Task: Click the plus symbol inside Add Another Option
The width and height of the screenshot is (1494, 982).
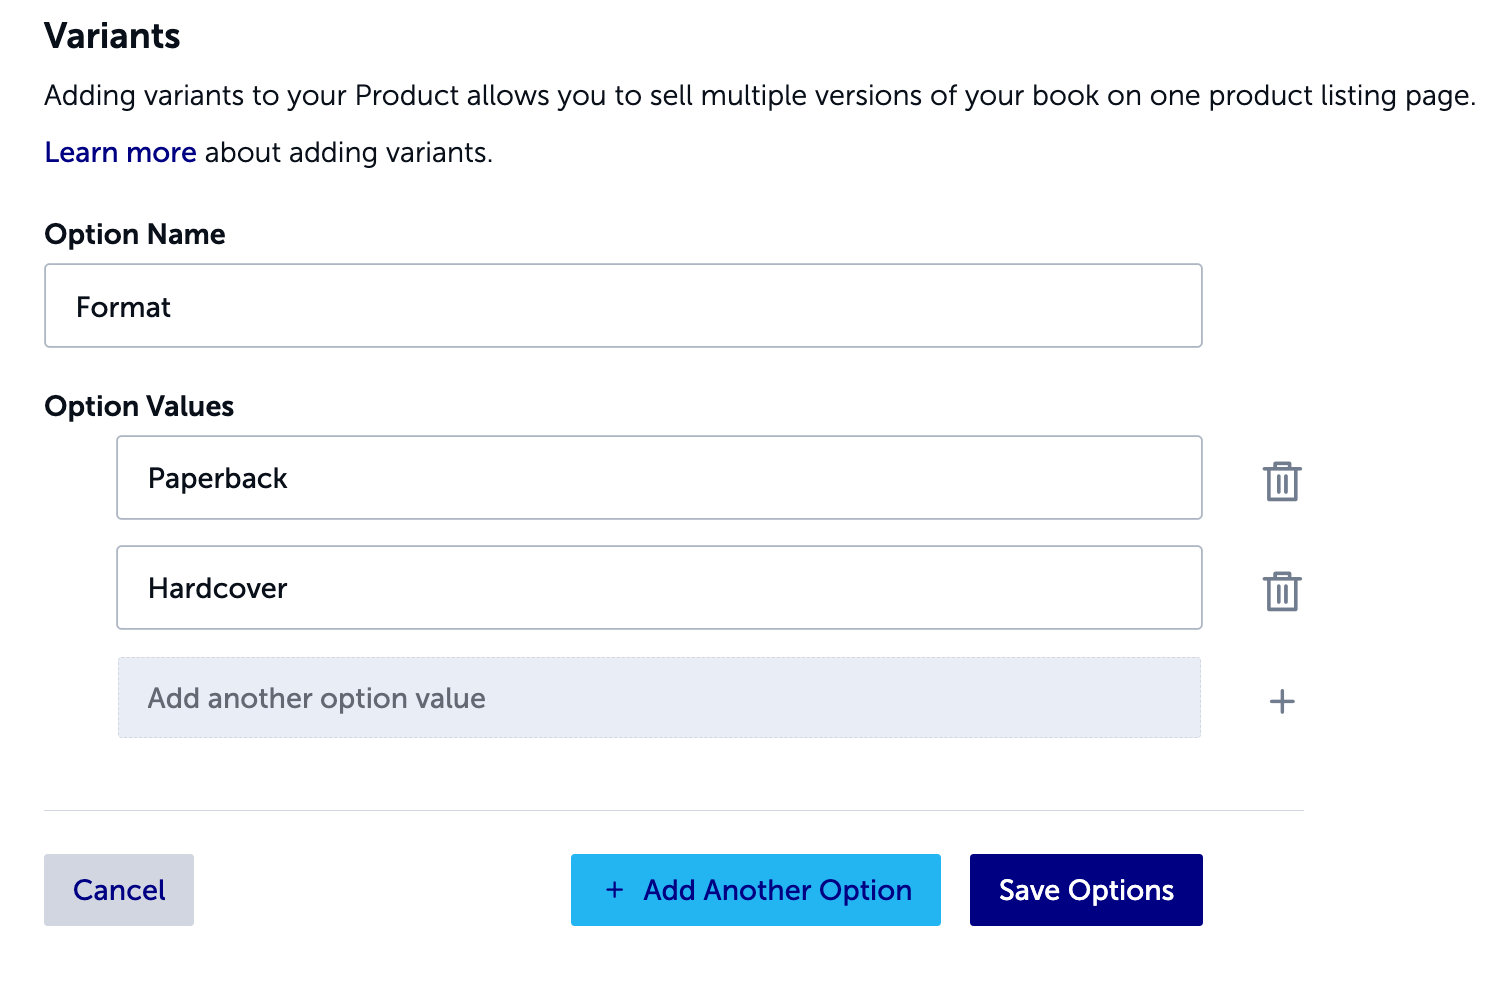Action: (x=615, y=889)
